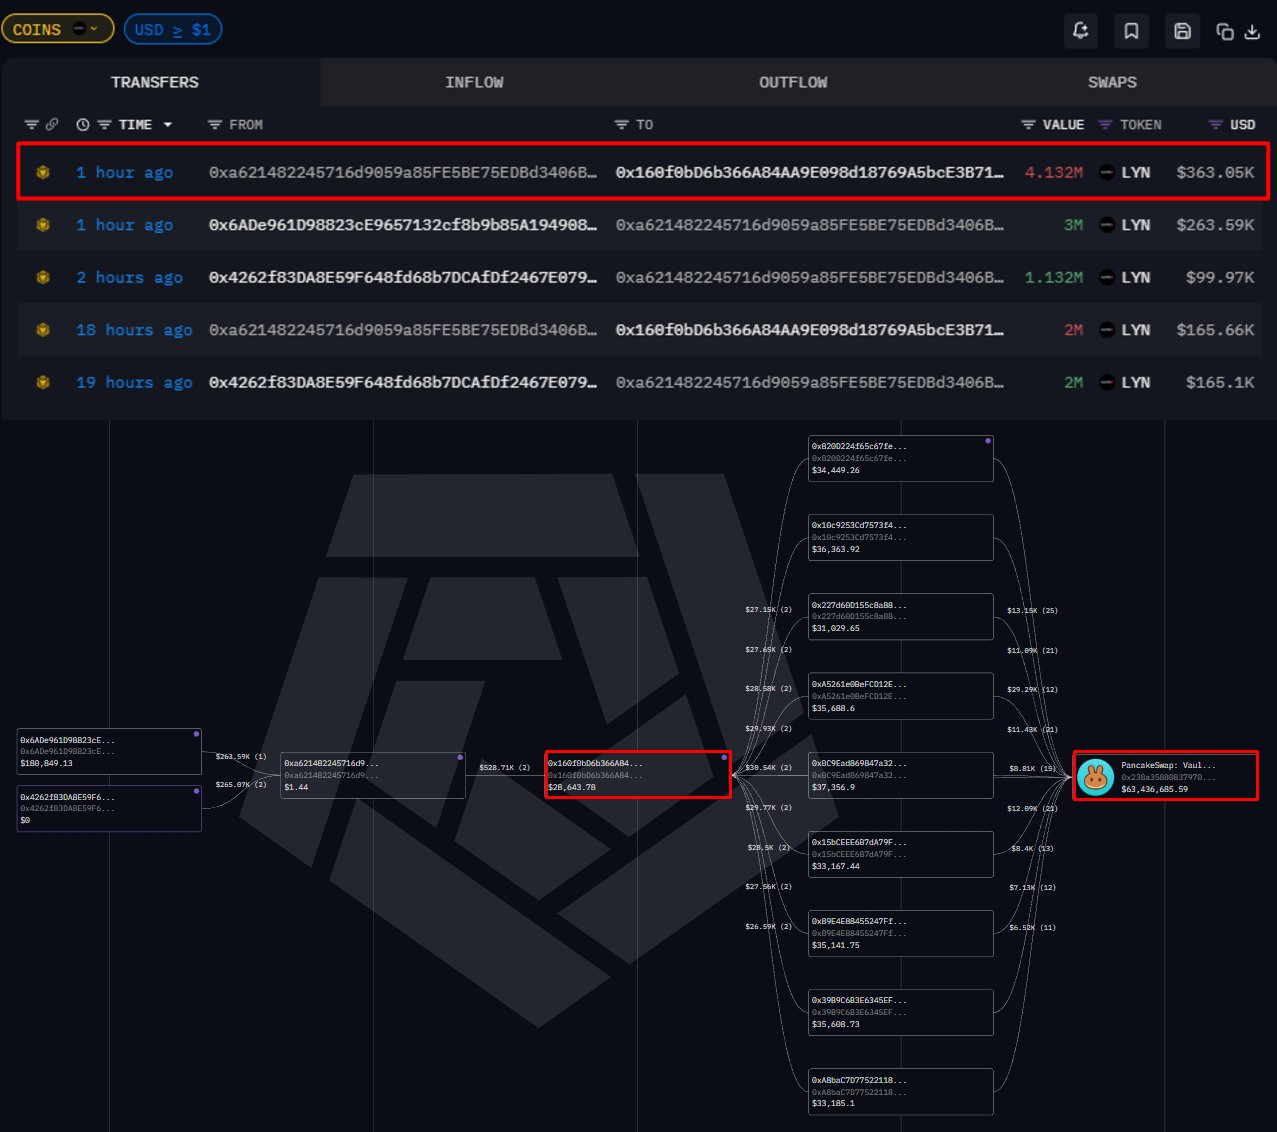Switch to the SWAPS tab
This screenshot has width=1277, height=1132.
coord(1112,82)
